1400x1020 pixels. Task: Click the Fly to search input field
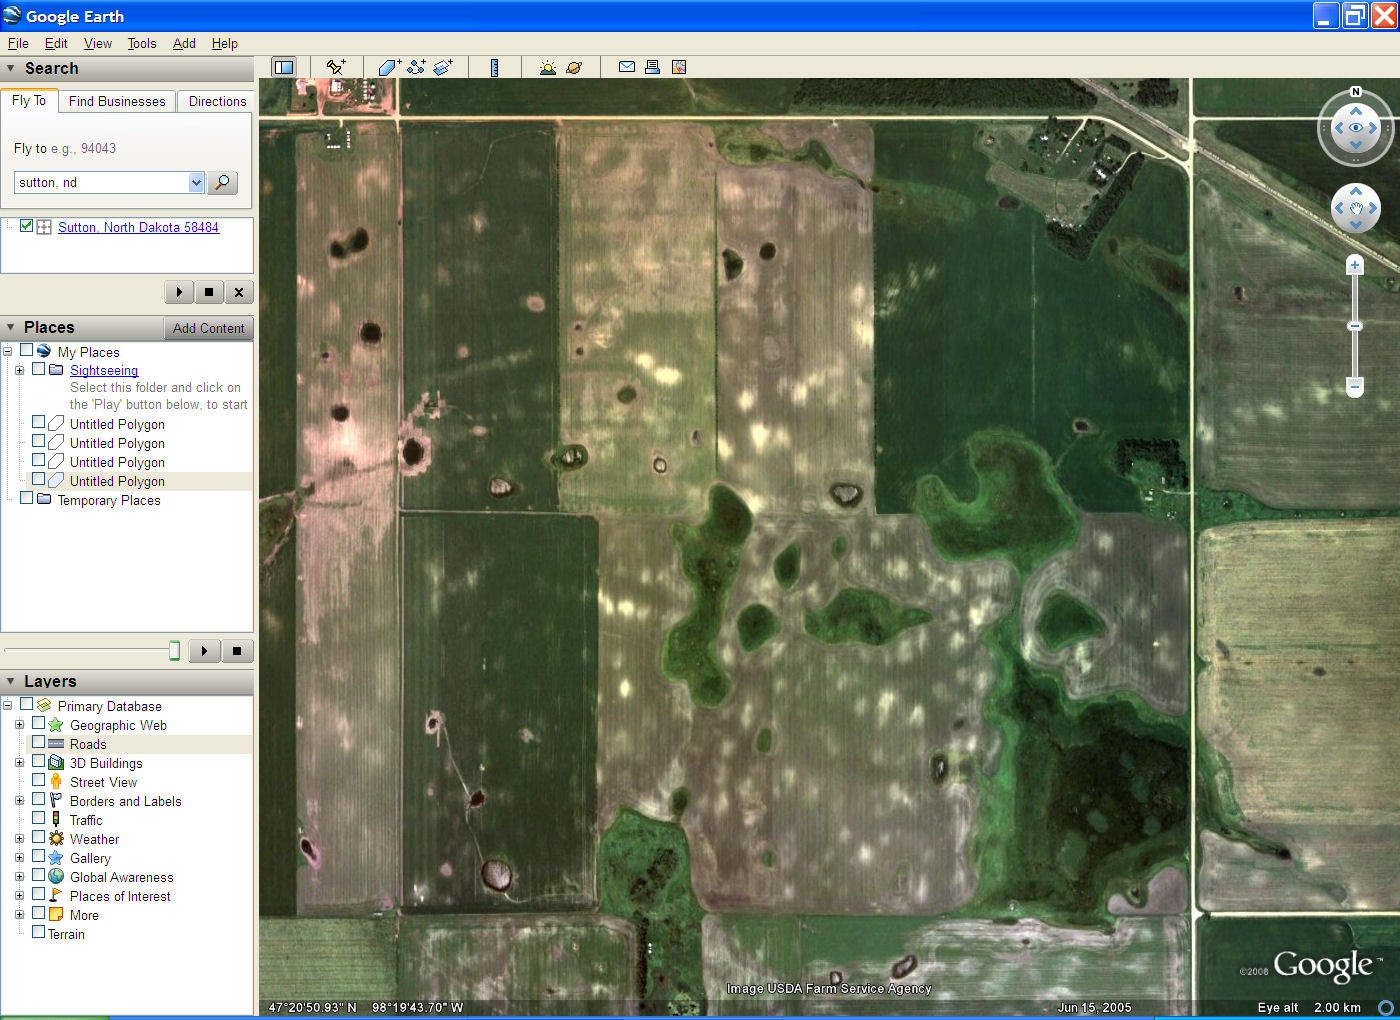[102, 182]
